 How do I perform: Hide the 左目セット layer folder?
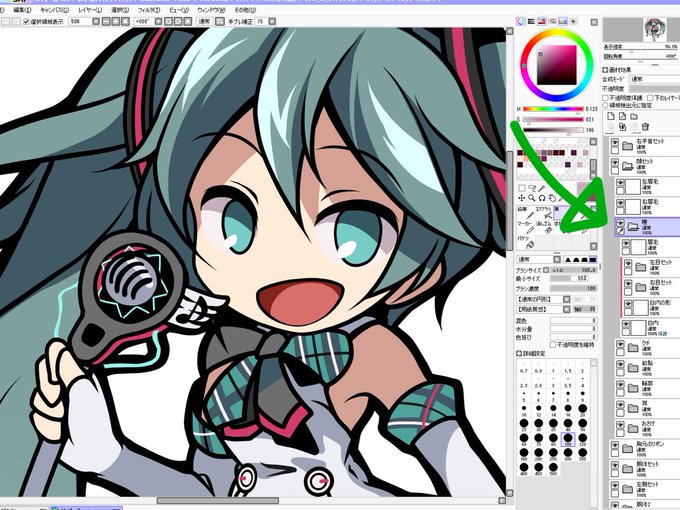[x=628, y=264]
